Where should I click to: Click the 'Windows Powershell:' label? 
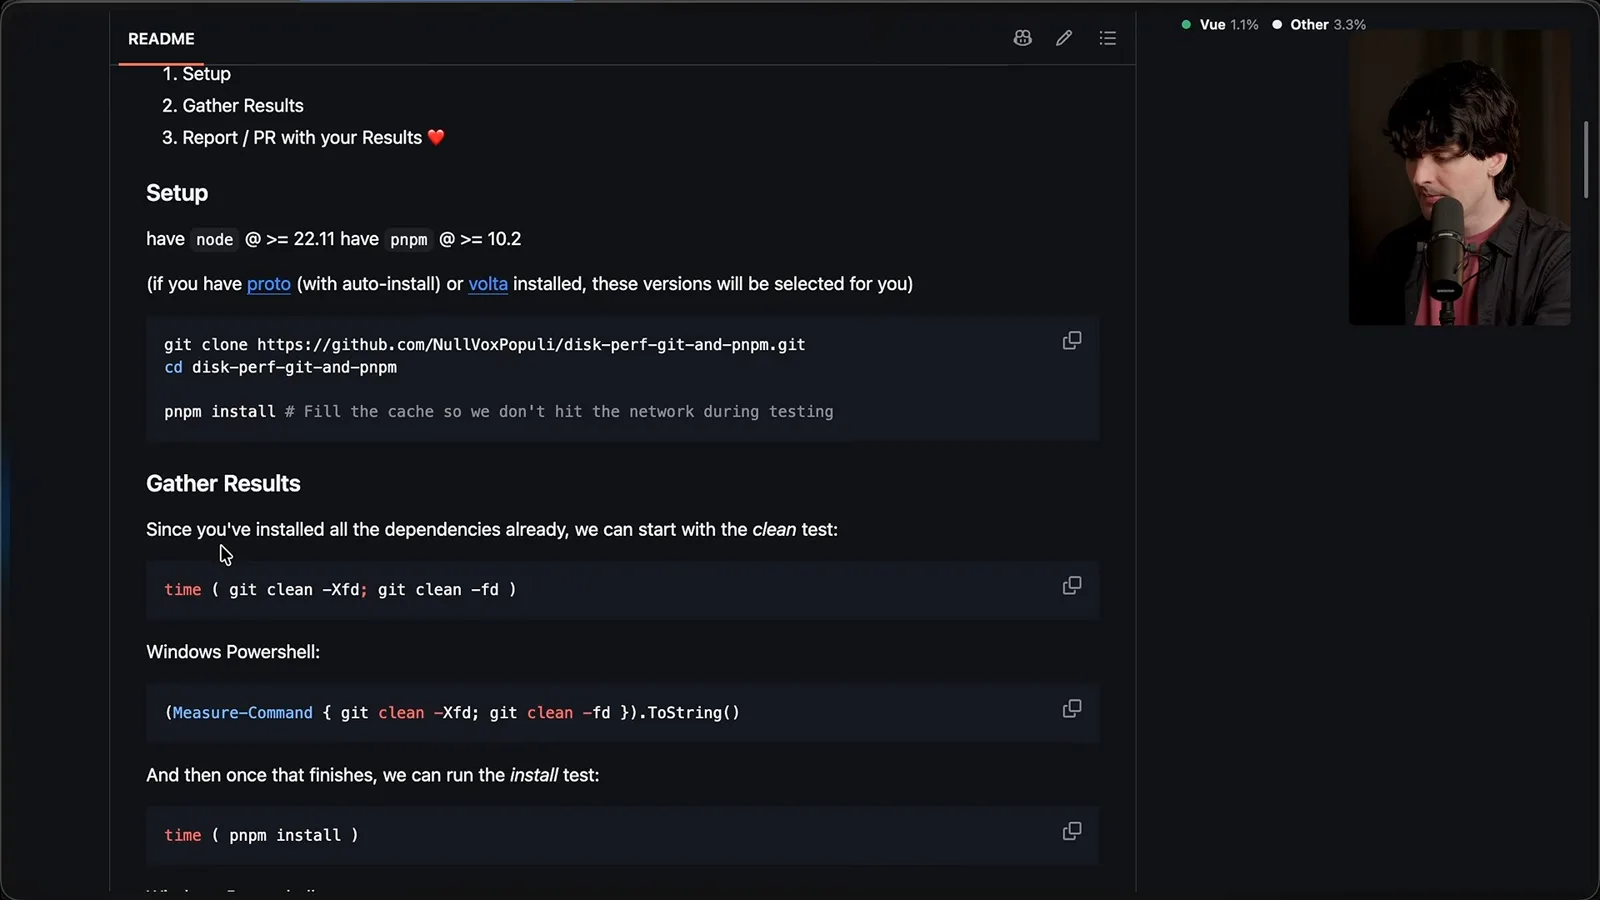pos(233,652)
